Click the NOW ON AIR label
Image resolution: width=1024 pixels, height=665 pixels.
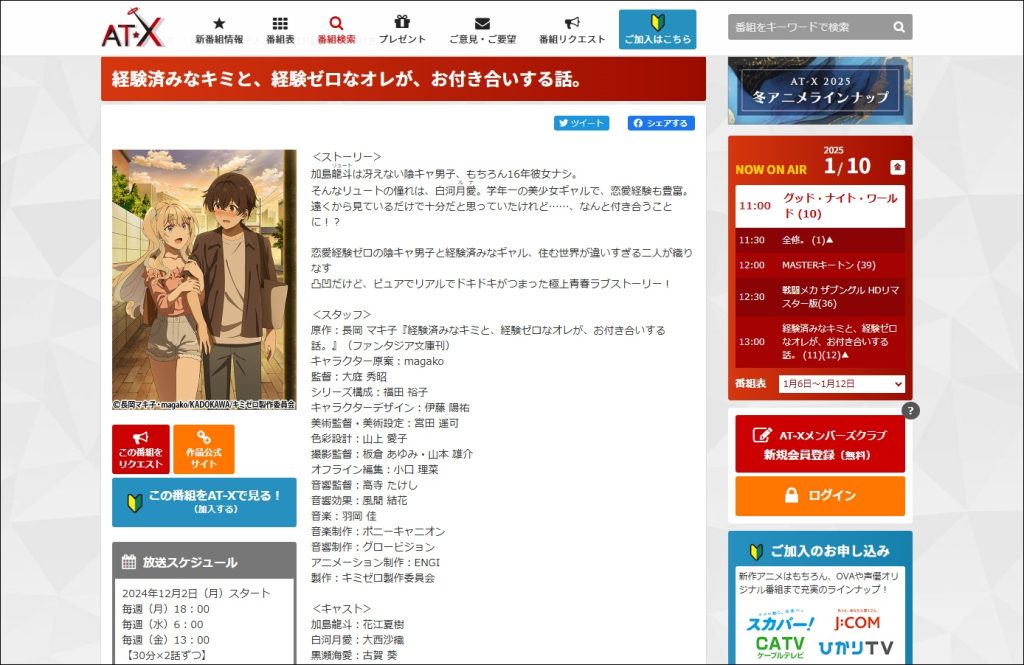coord(771,170)
